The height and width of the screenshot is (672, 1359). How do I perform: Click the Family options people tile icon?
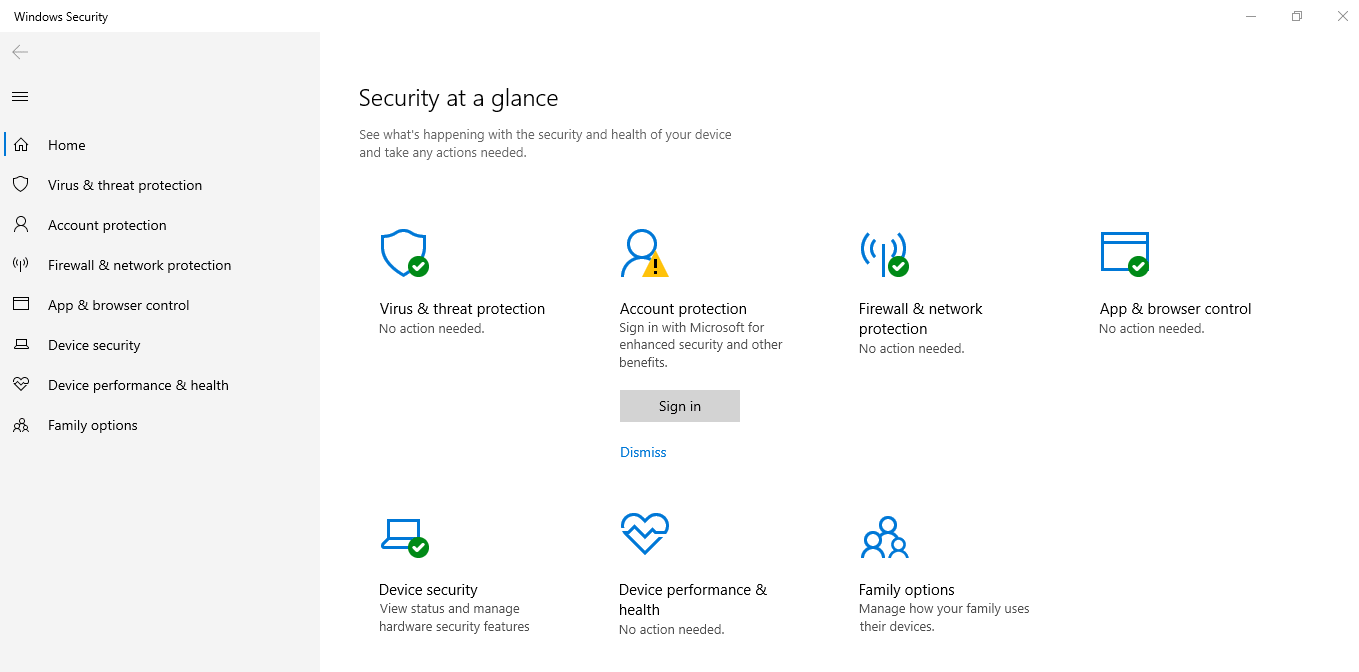coord(883,537)
